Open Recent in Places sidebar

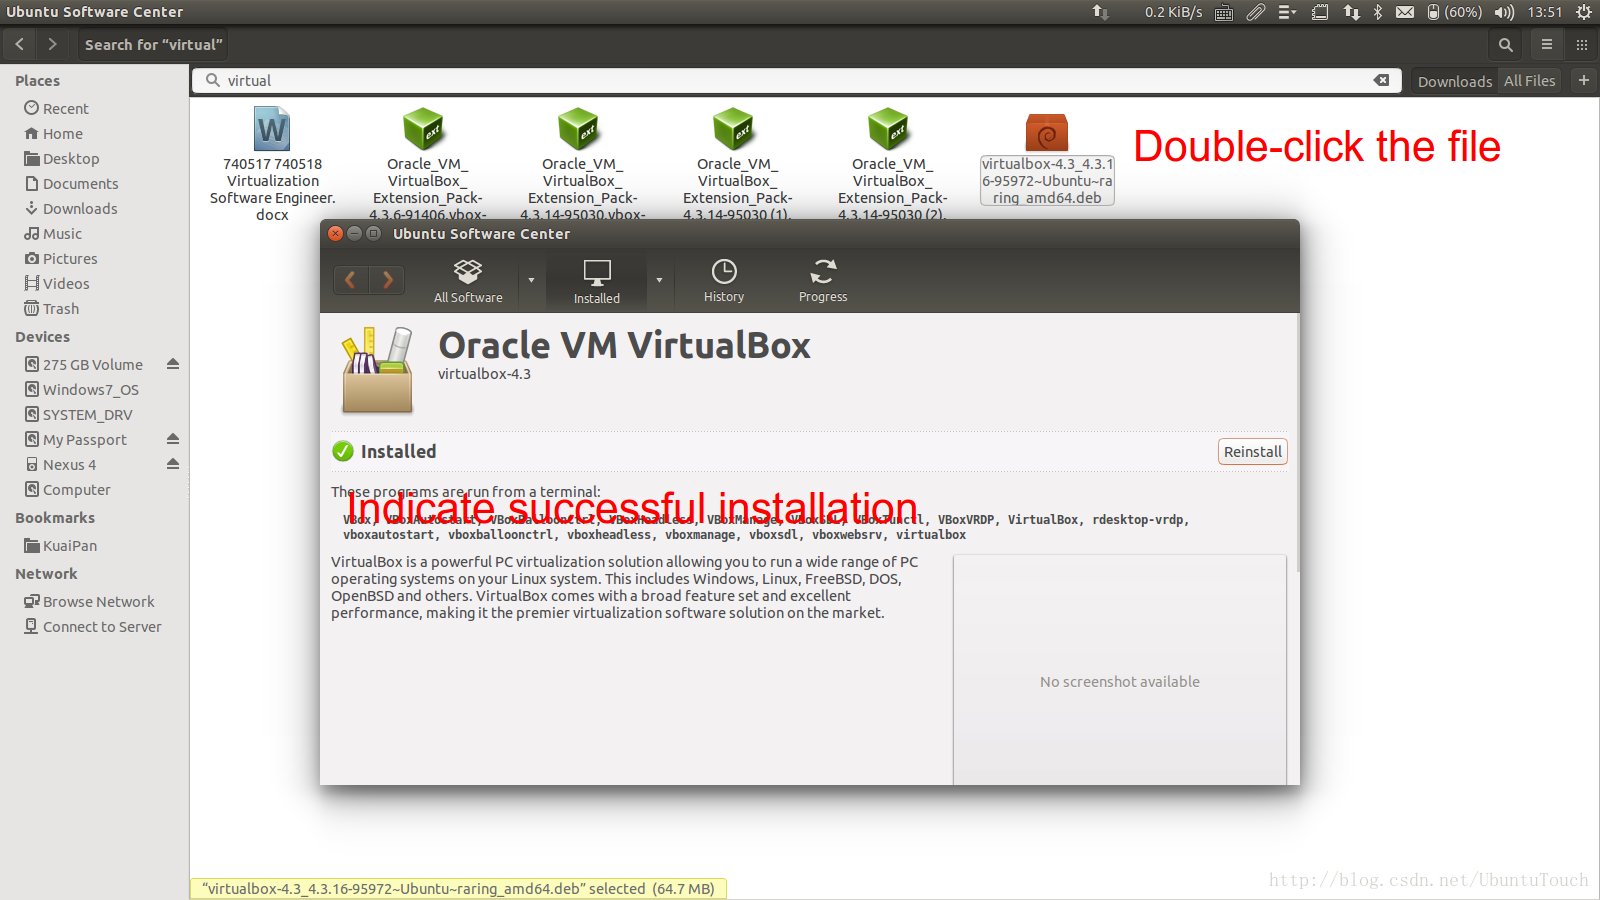point(66,108)
